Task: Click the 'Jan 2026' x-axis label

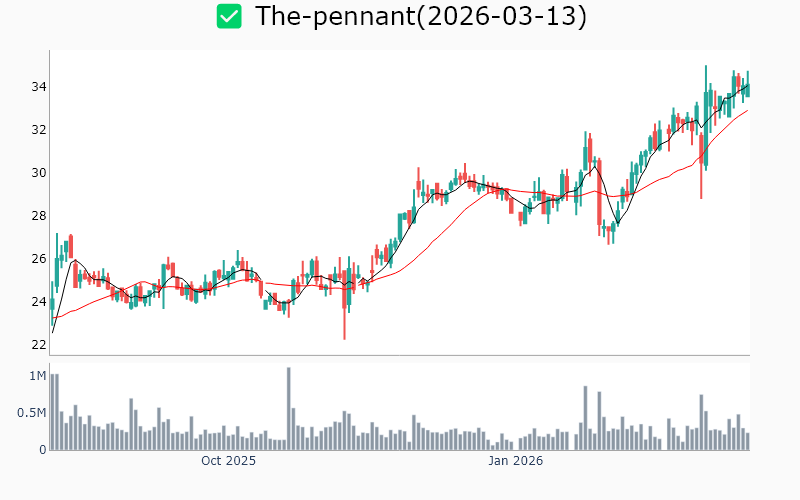Action: point(515,461)
